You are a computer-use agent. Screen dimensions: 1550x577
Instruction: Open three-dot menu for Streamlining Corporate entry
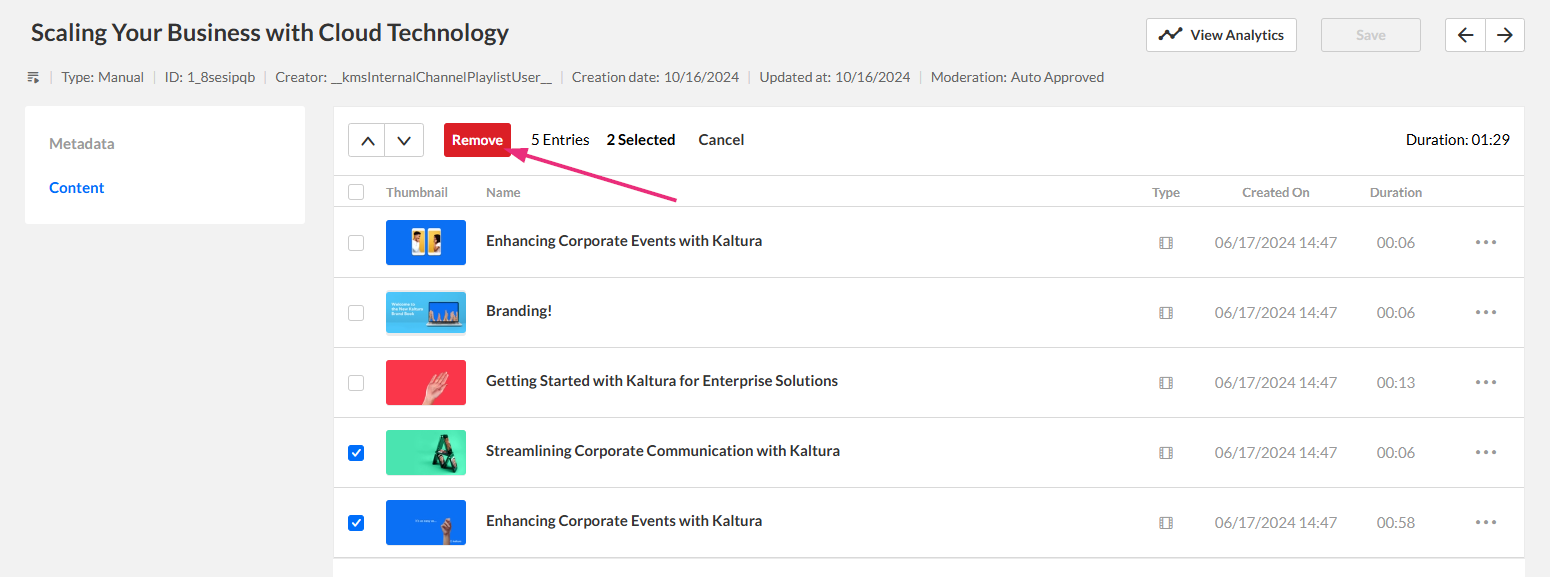tap(1485, 452)
